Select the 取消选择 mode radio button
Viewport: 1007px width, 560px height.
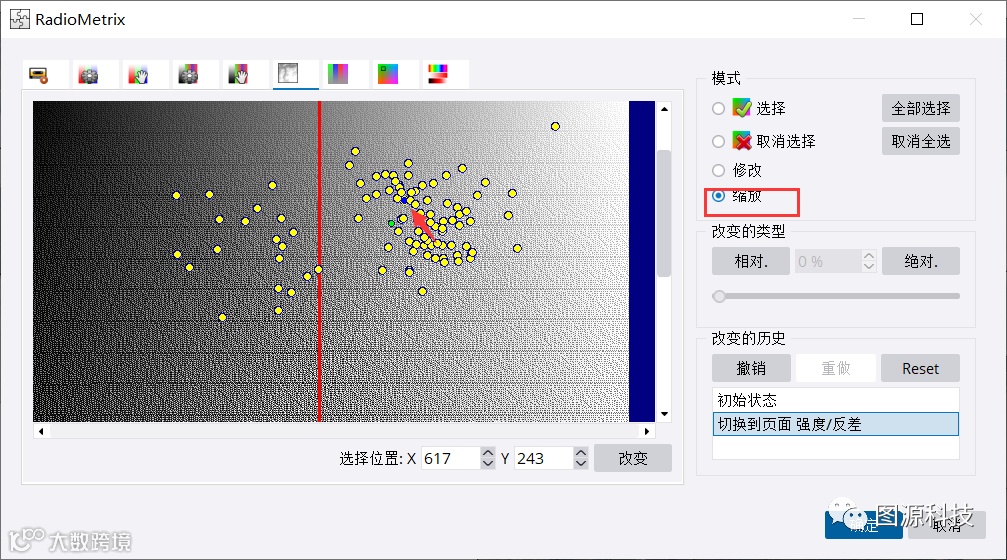tap(719, 141)
